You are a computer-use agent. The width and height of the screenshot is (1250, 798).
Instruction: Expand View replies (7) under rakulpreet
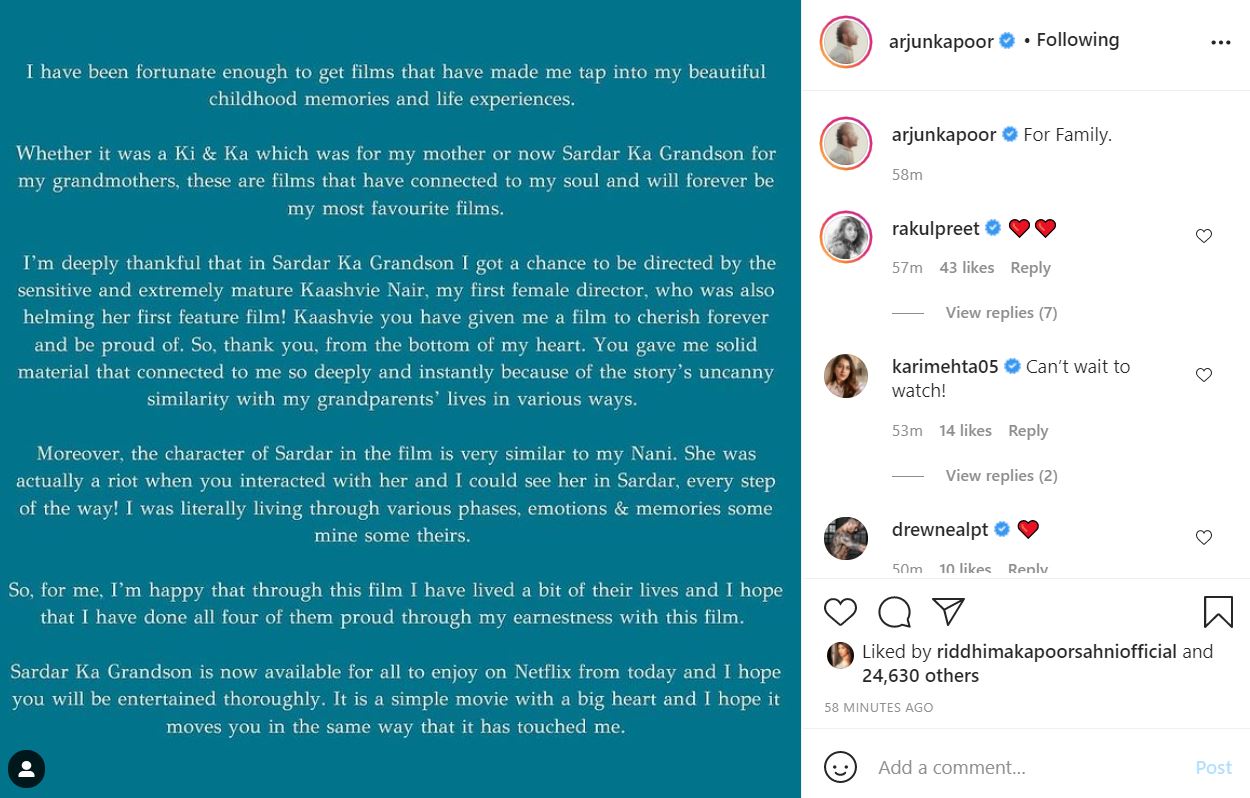click(1001, 312)
